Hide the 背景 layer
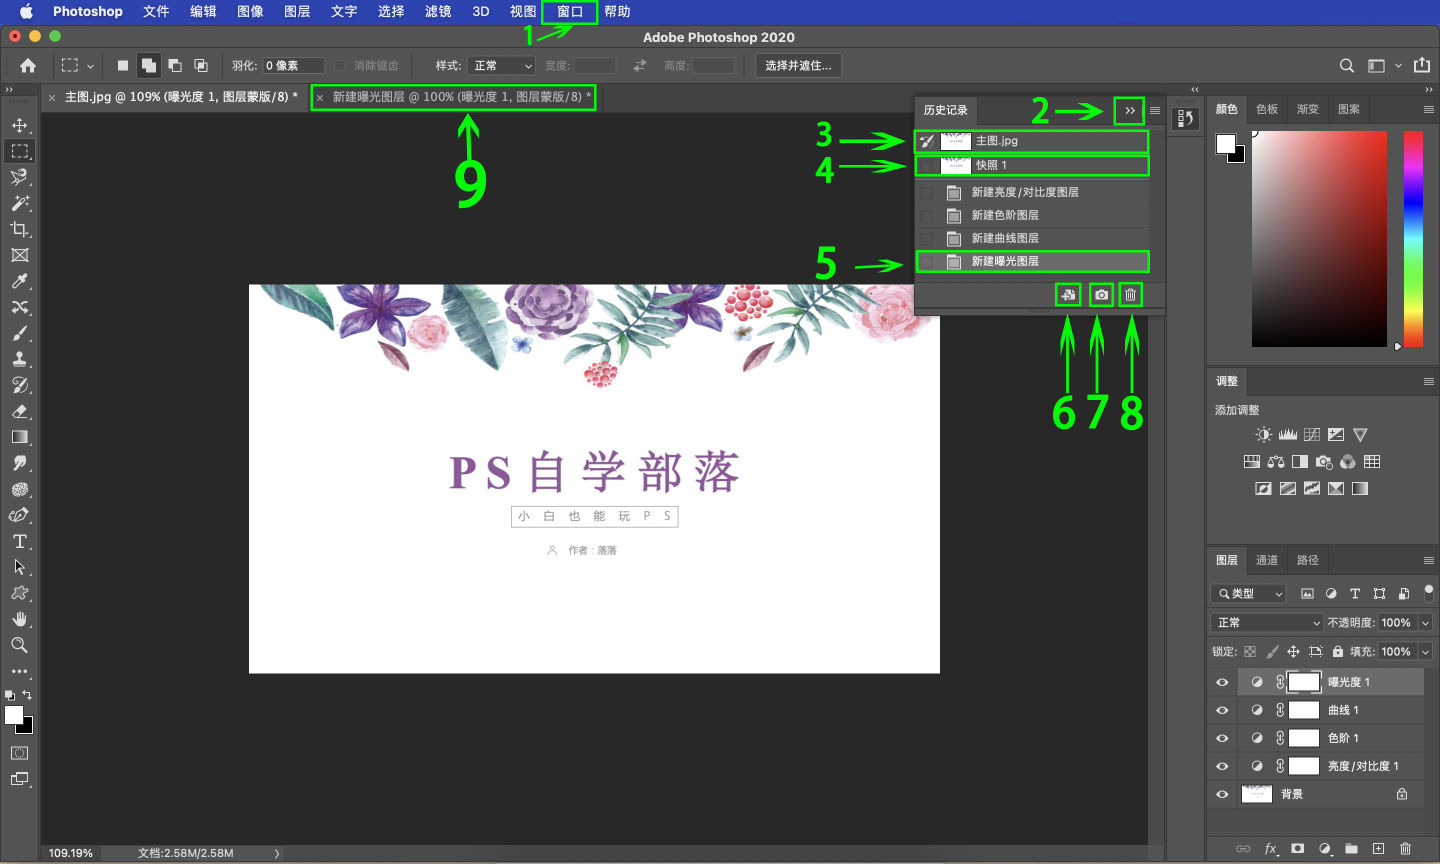 tap(1221, 794)
